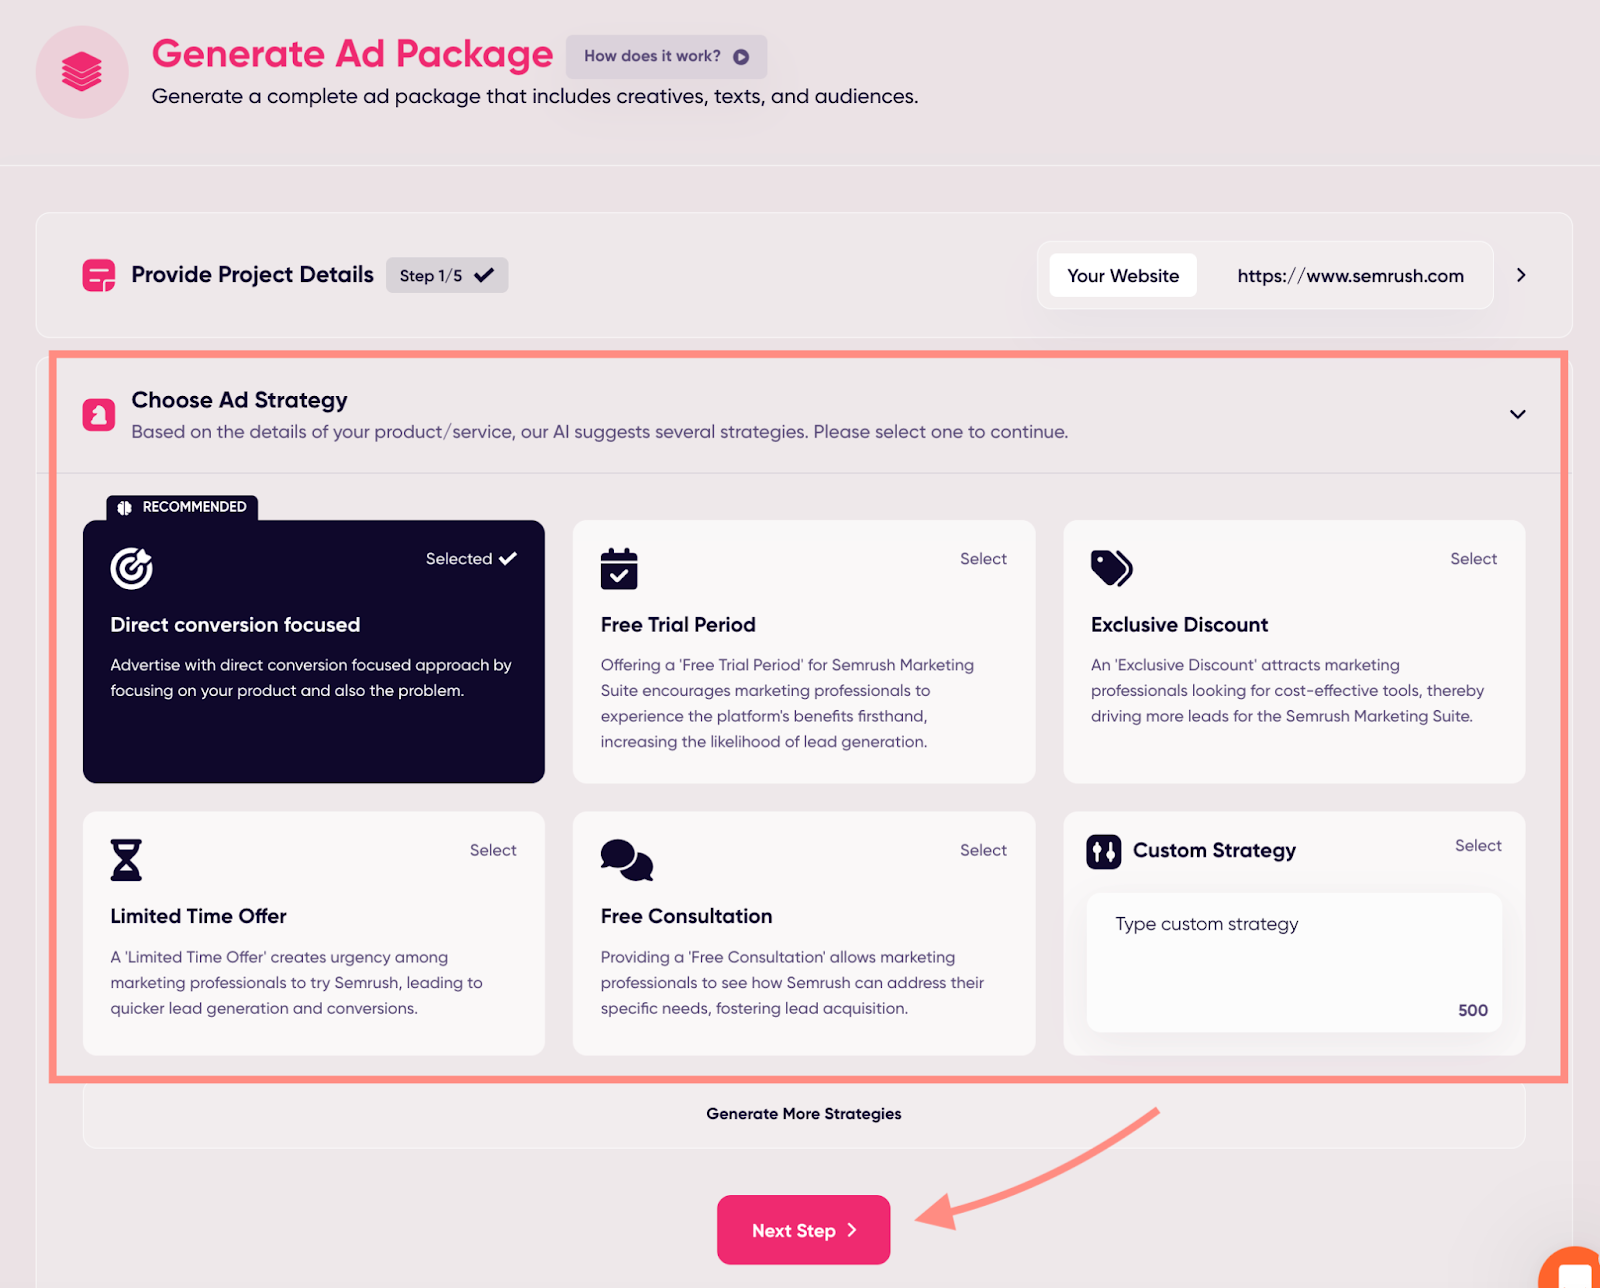Click the hourglass icon for Limited Time Offer

(126, 860)
